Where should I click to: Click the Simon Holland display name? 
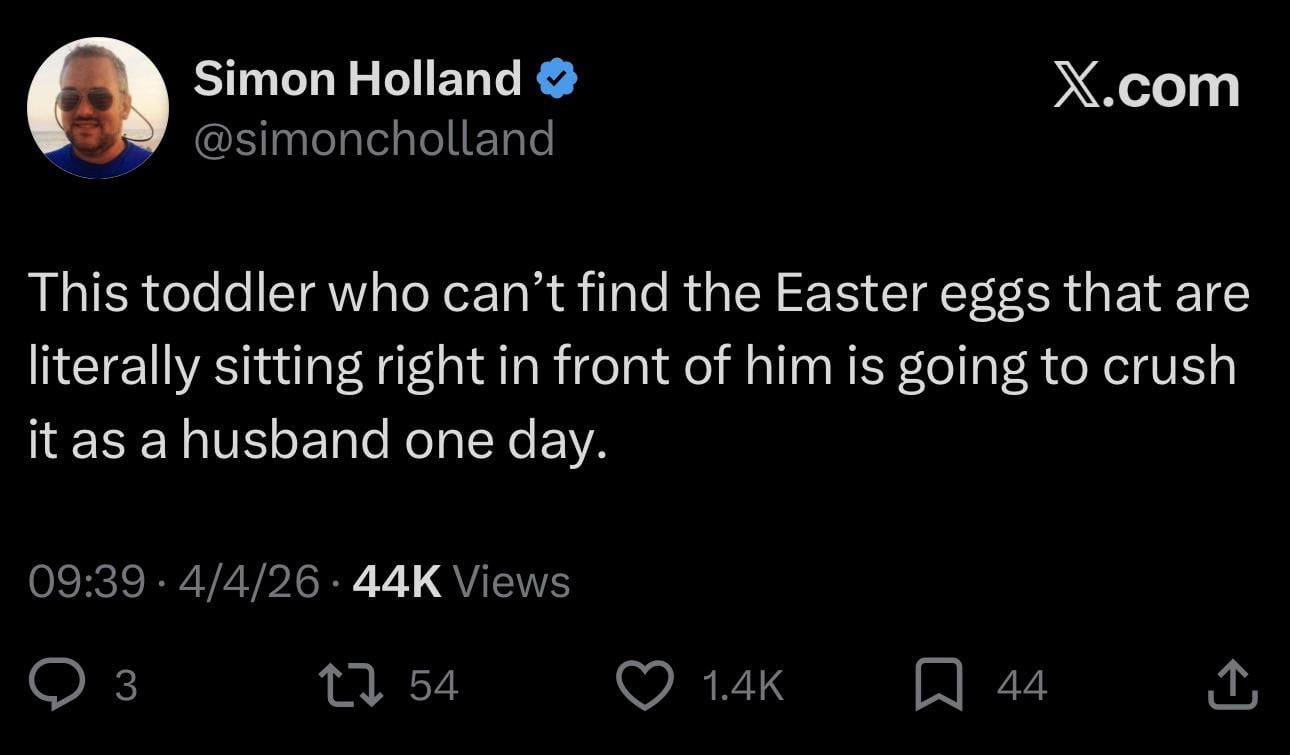tap(357, 79)
